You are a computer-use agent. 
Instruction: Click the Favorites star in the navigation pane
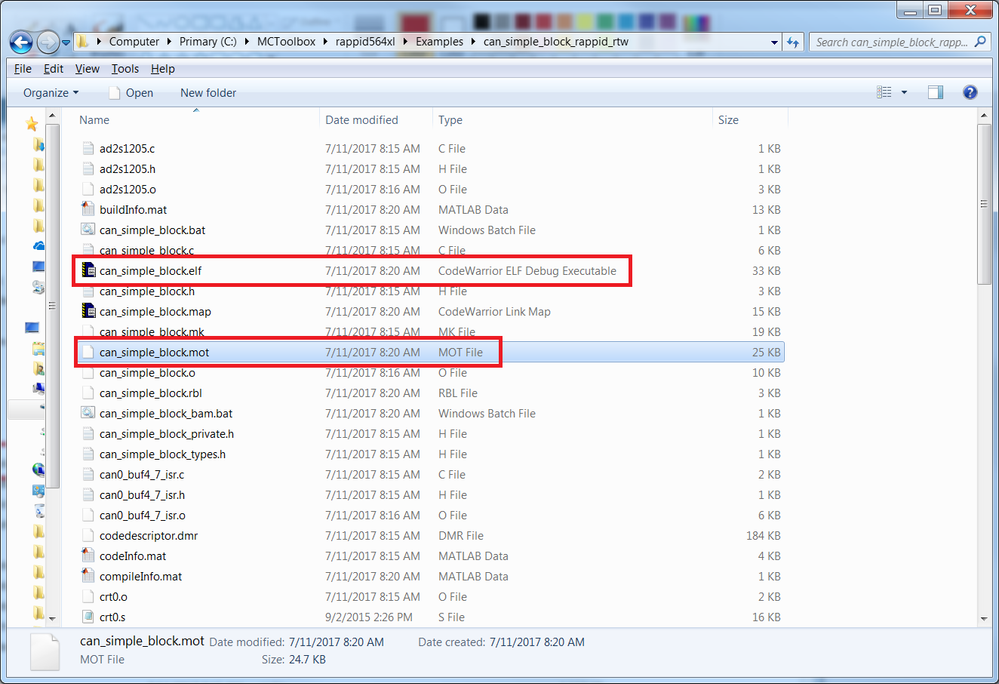[32, 124]
